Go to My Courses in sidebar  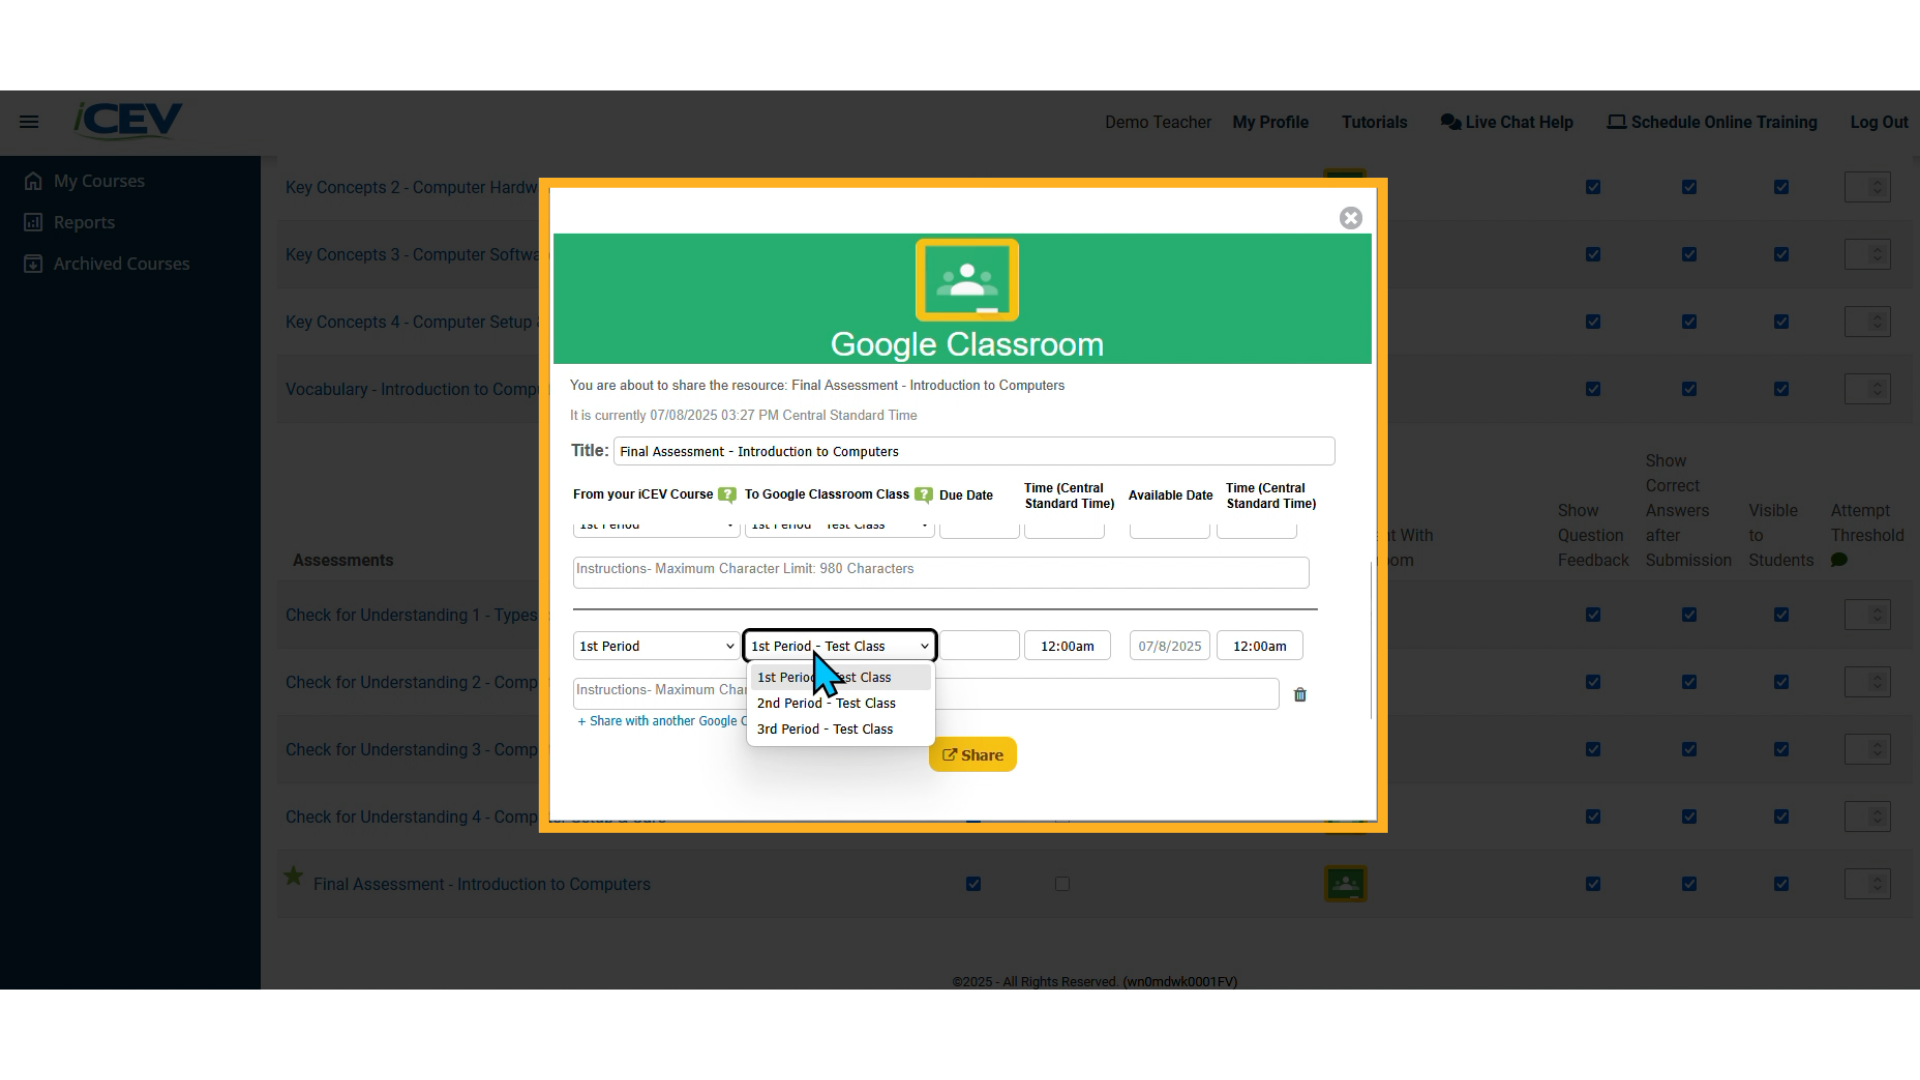coord(99,181)
